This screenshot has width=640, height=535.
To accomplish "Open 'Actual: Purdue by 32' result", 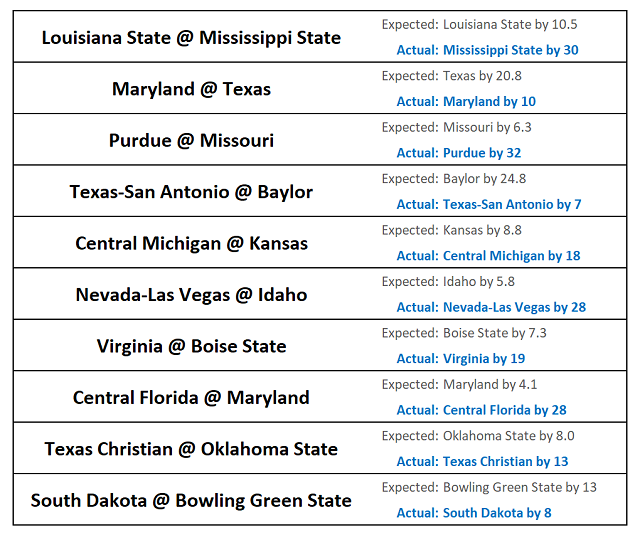I will (x=459, y=153).
